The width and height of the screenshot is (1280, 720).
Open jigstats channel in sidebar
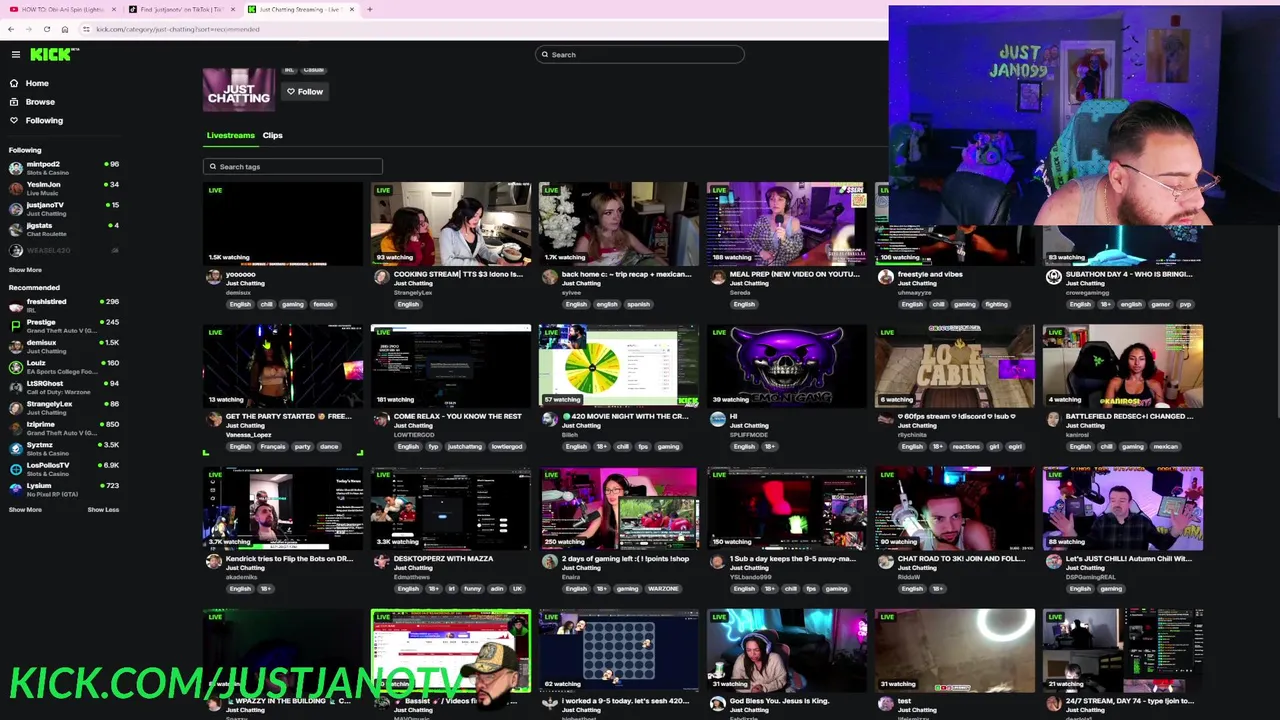tap(62, 228)
